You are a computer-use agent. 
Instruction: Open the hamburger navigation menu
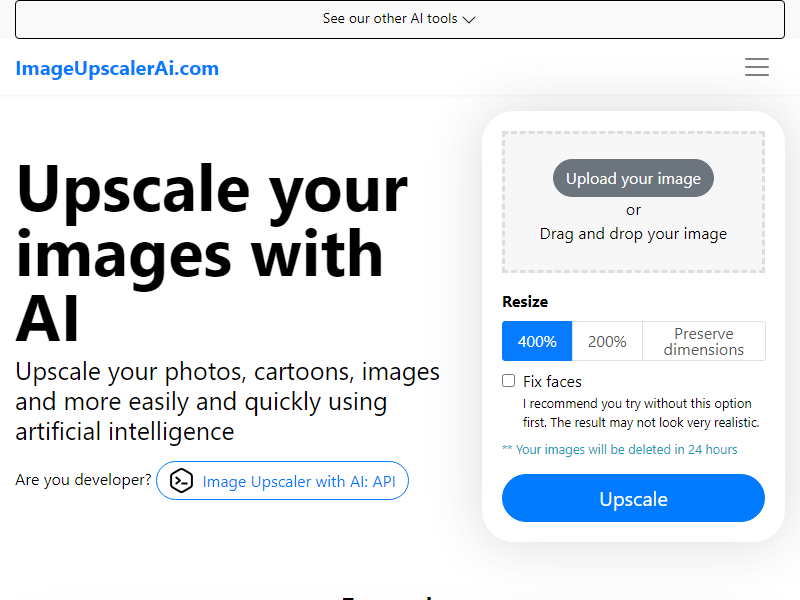point(757,68)
